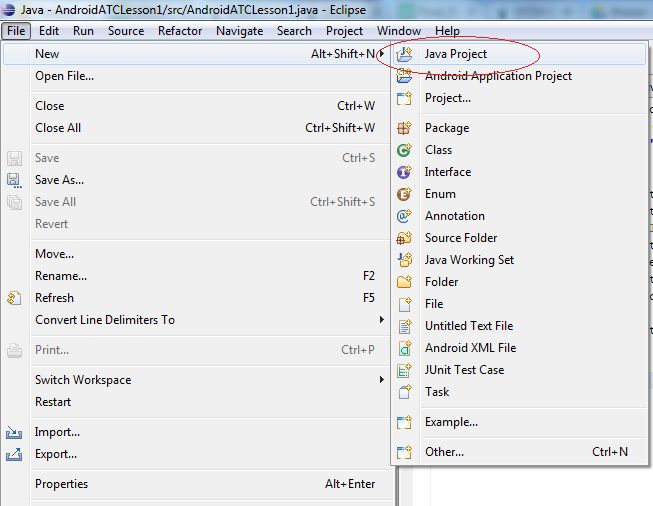The width and height of the screenshot is (653, 506).
Task: Click the Refresh icon in File menu
Action: pos(14,298)
